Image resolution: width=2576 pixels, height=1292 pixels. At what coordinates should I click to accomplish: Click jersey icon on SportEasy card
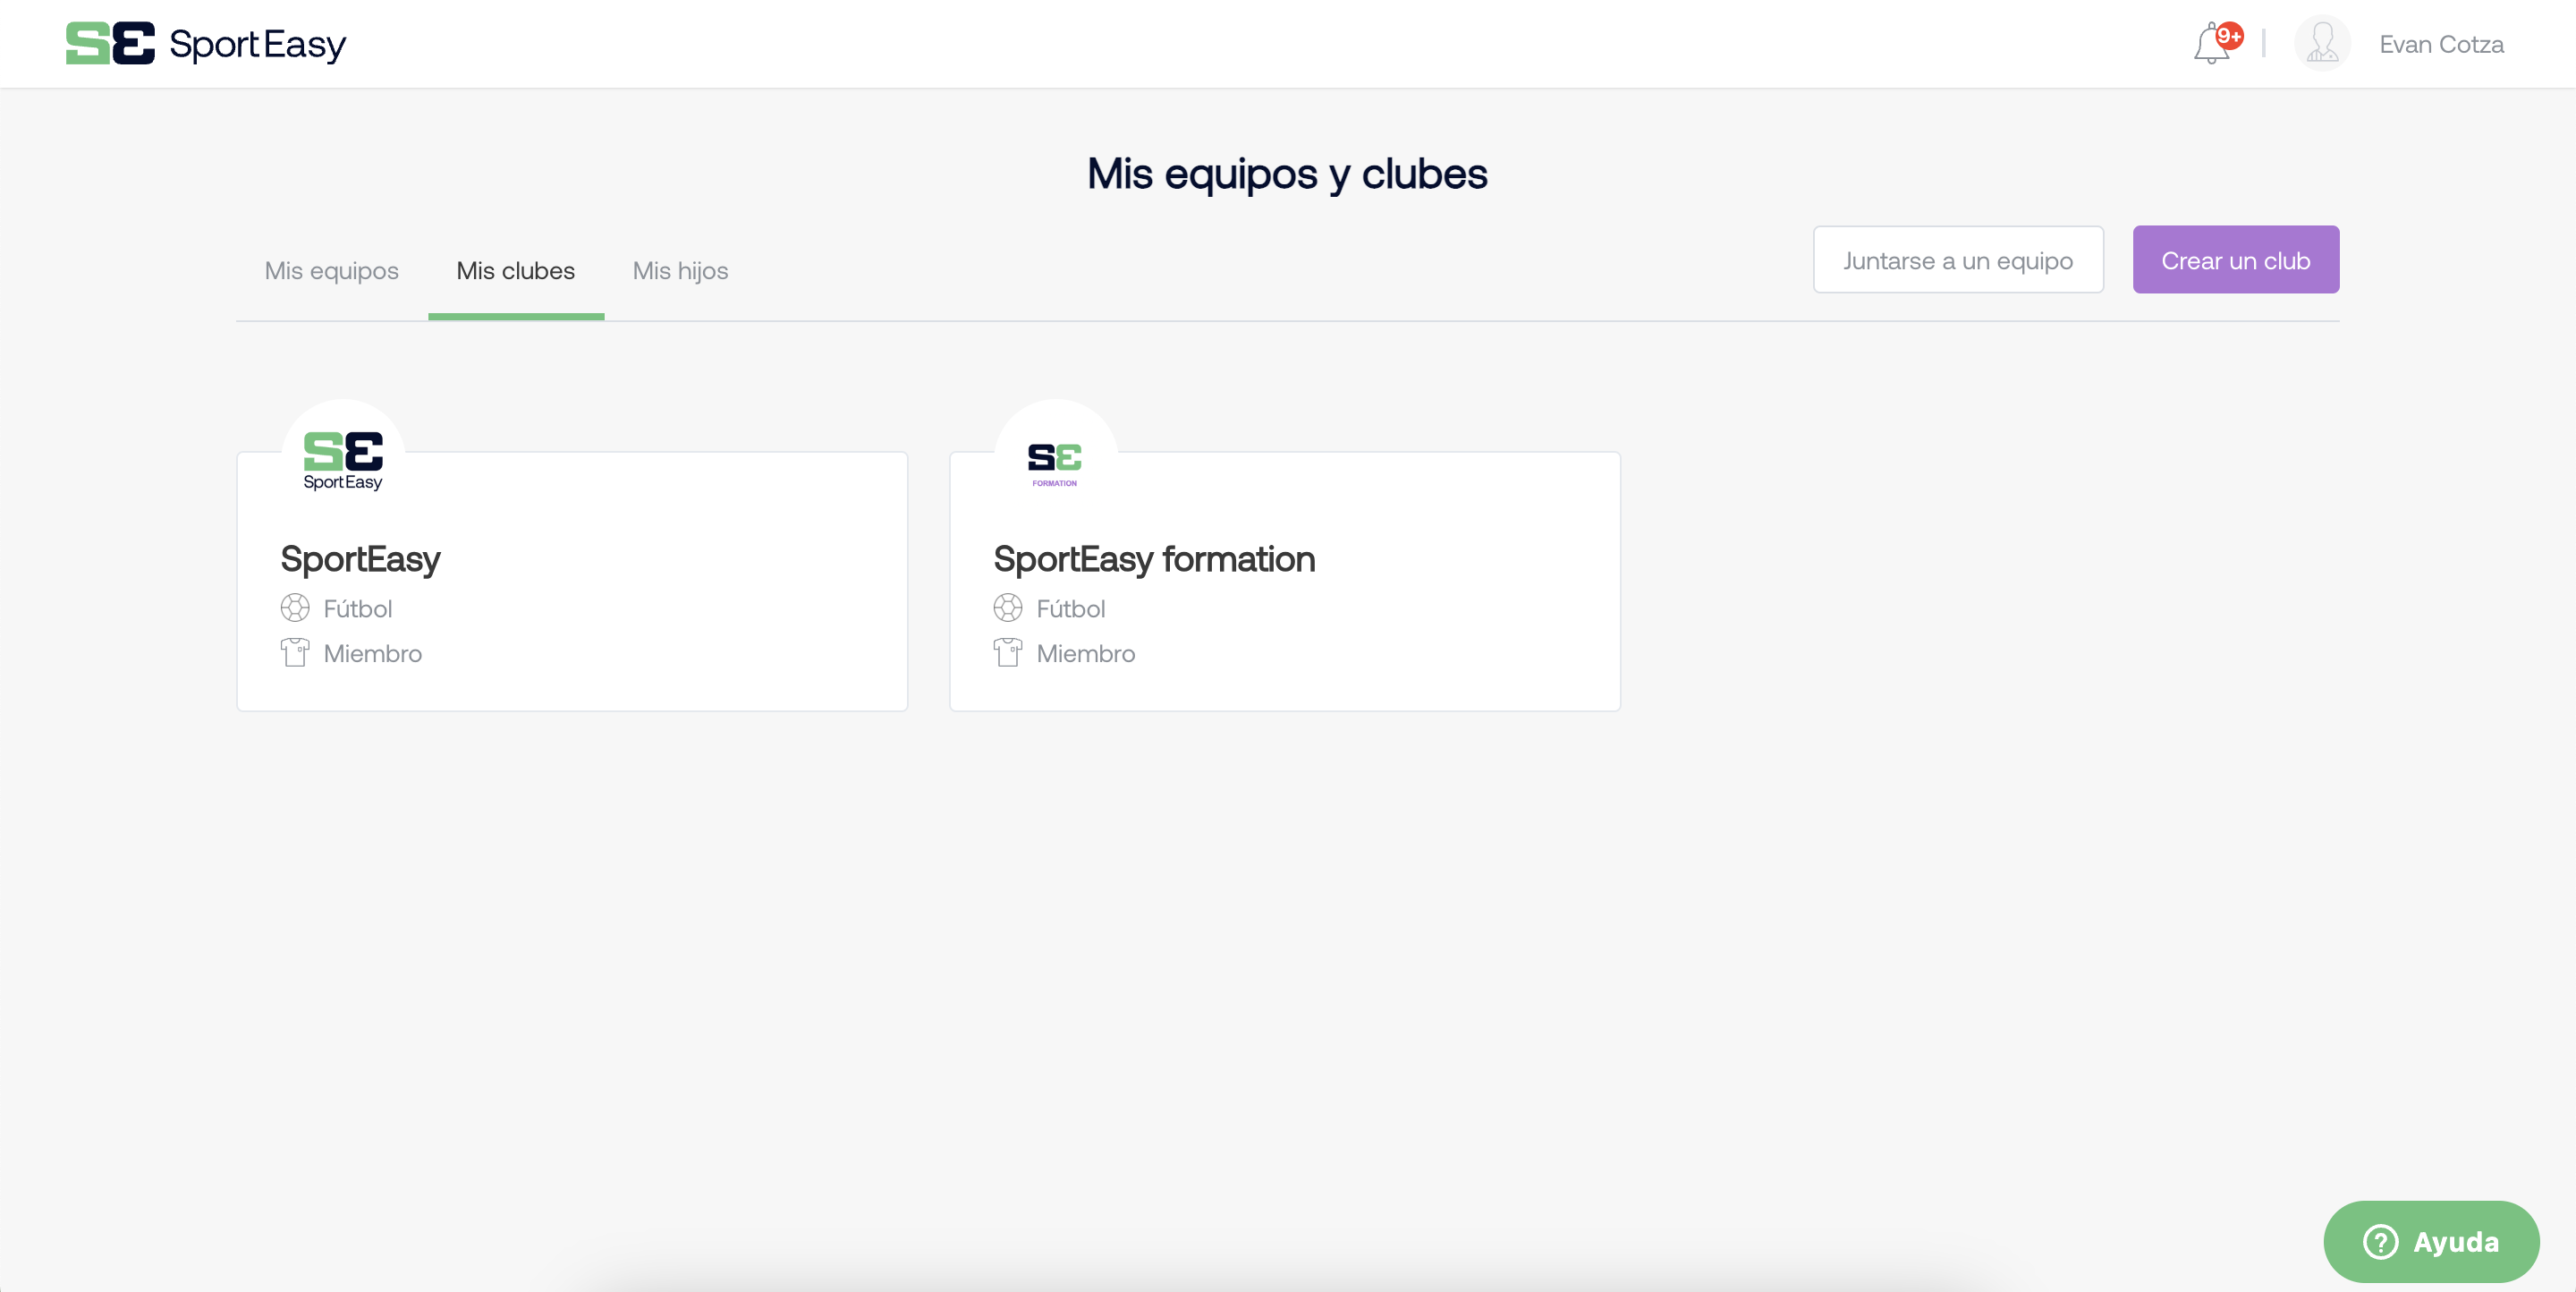pos(295,653)
